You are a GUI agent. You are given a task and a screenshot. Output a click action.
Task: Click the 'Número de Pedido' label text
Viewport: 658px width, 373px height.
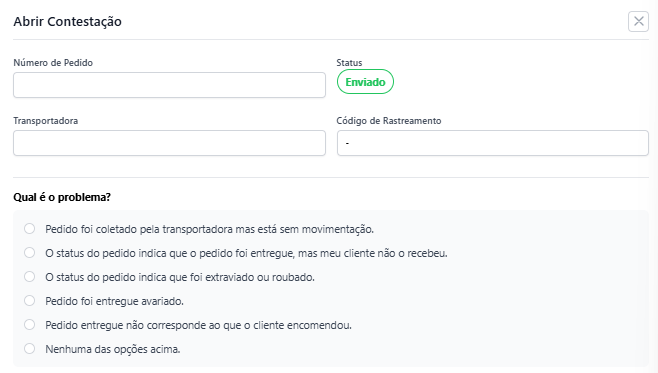(x=53, y=63)
